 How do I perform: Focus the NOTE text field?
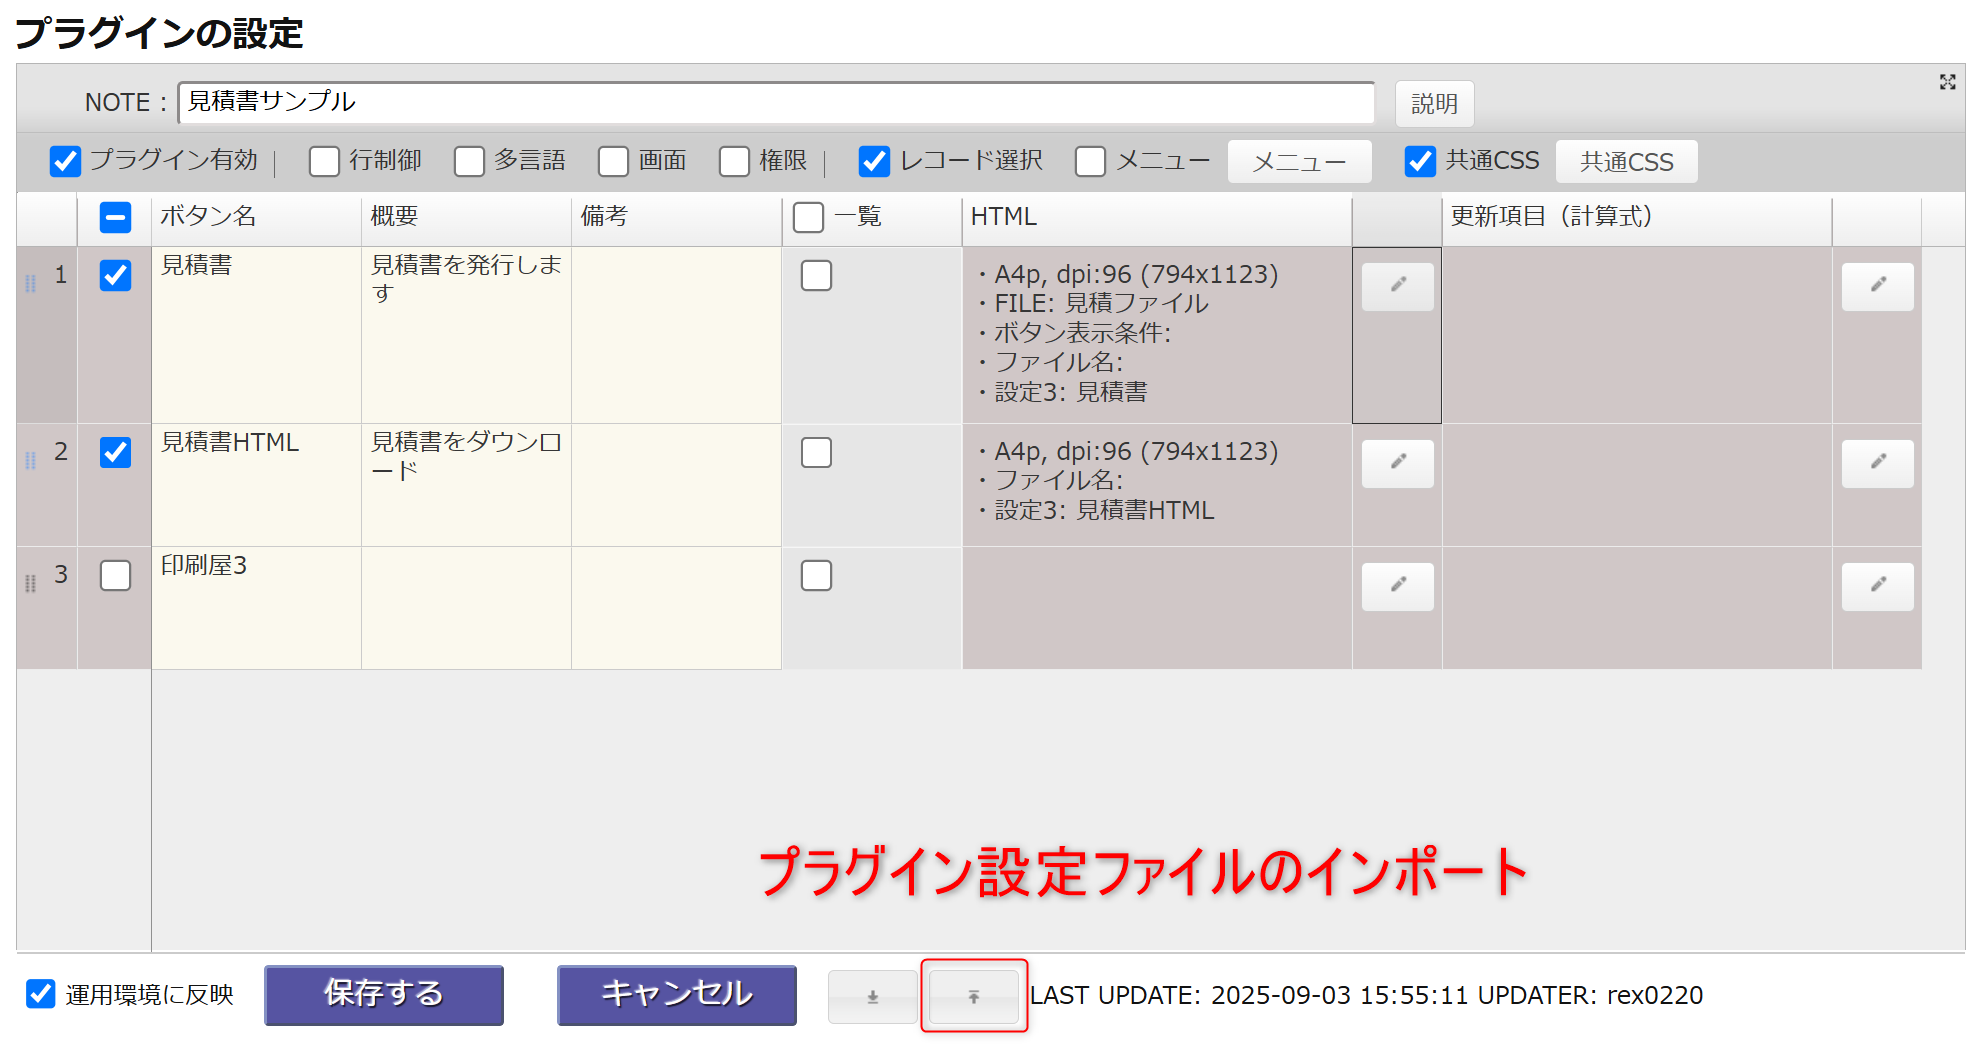pos(775,103)
